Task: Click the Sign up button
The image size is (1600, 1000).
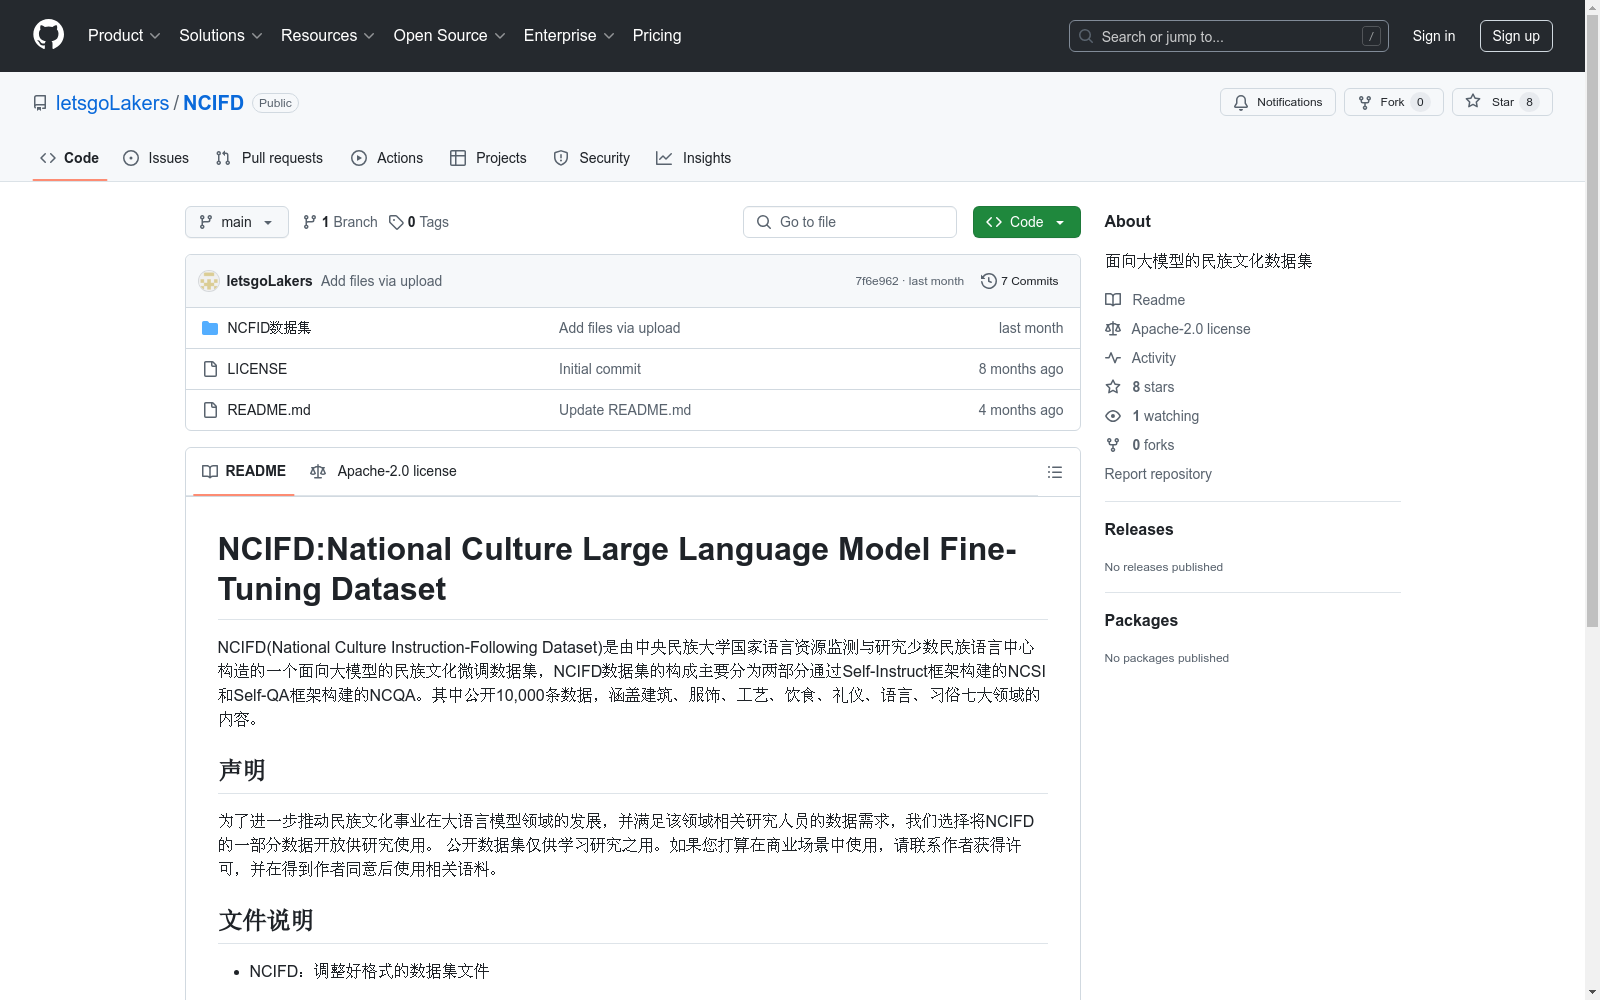Action: 1516,36
